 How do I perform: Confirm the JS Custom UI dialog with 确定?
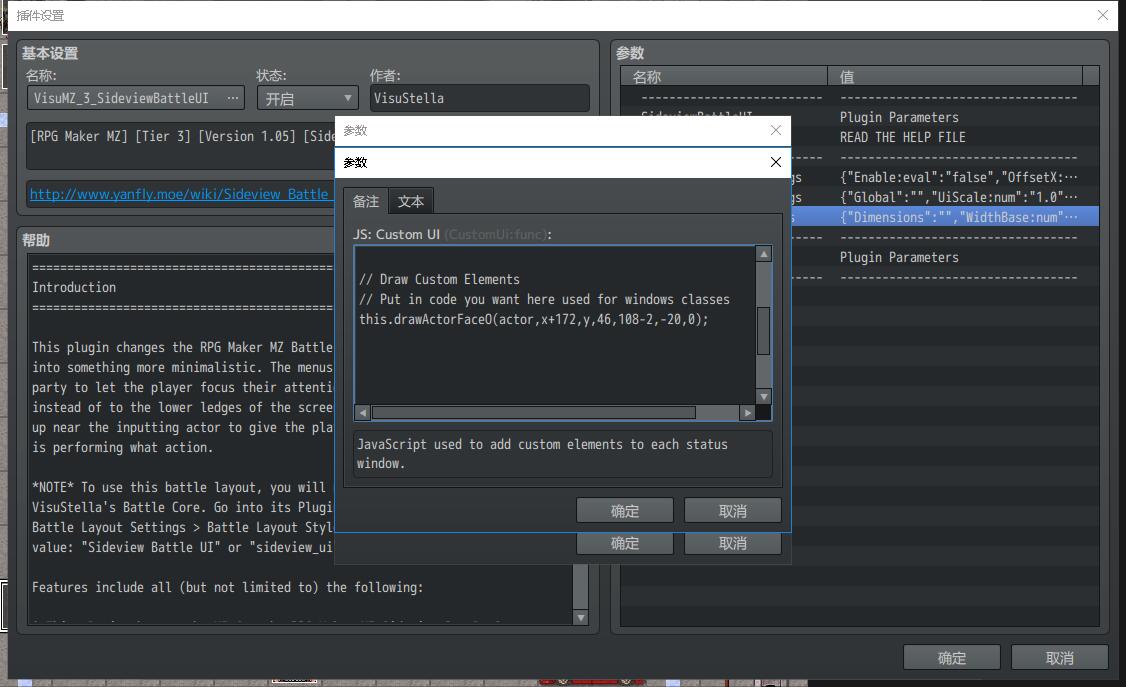[625, 510]
